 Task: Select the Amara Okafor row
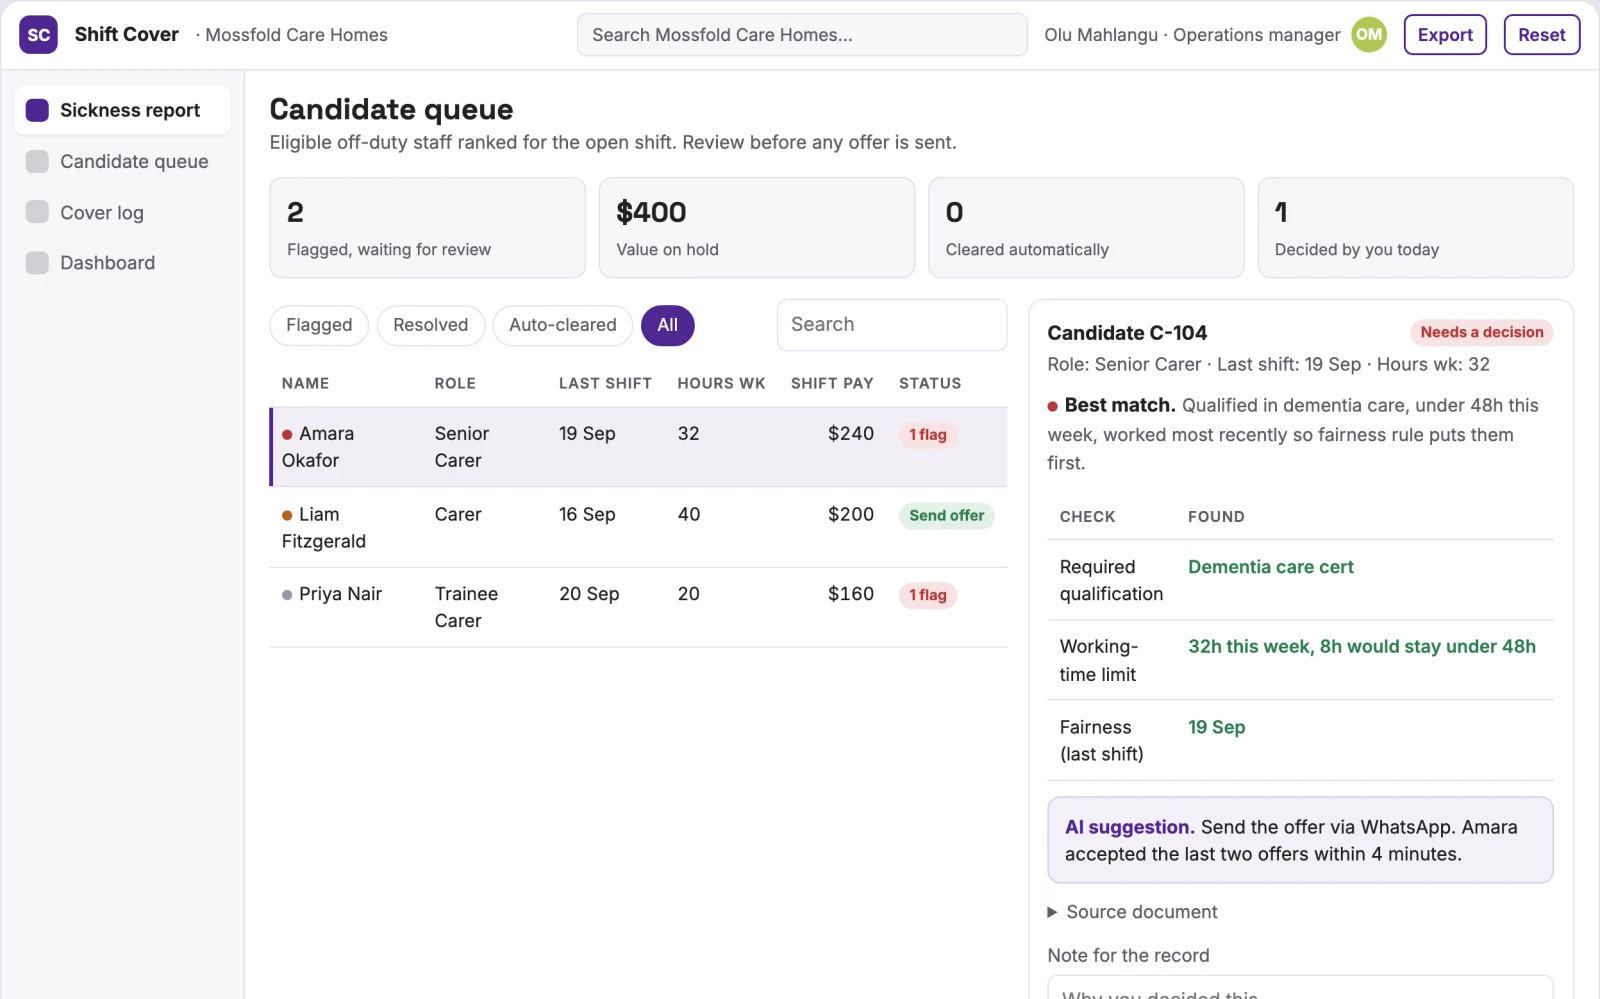638,447
